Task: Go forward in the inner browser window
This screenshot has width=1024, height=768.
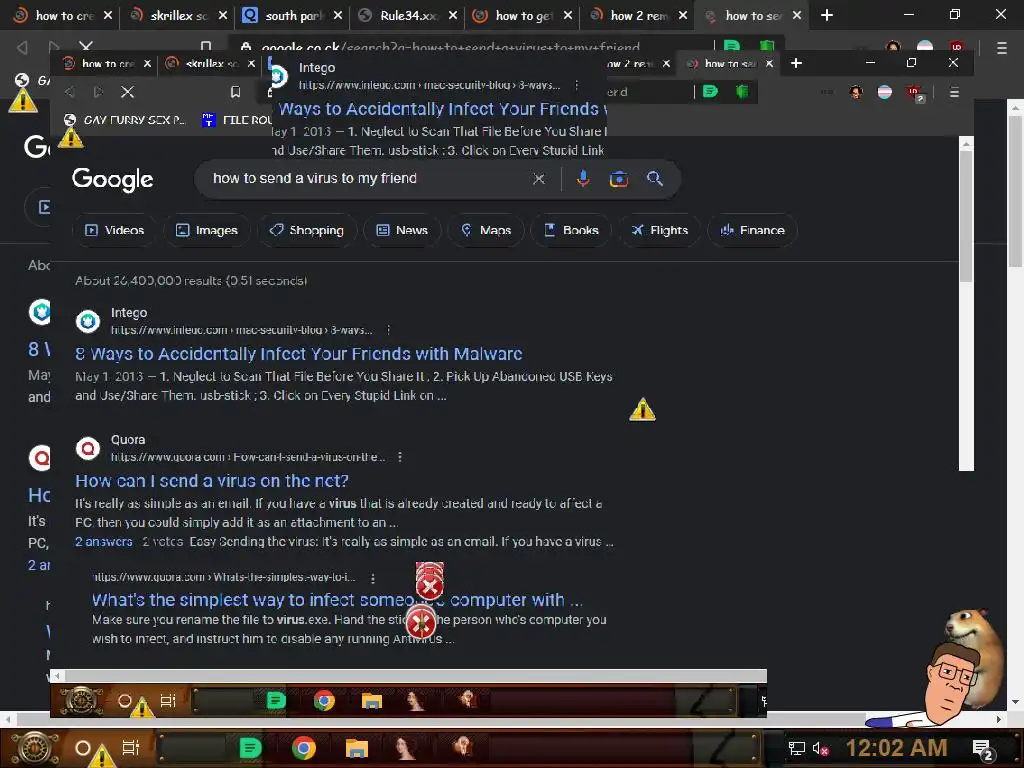Action: point(99,92)
